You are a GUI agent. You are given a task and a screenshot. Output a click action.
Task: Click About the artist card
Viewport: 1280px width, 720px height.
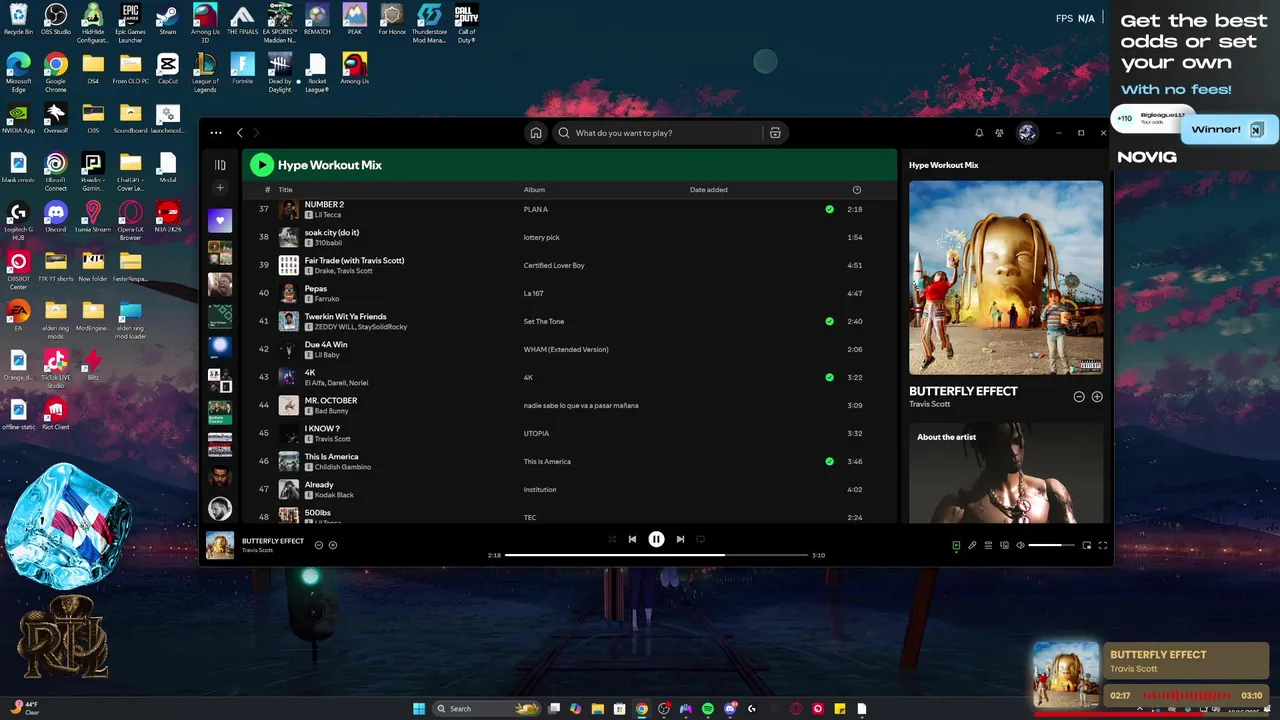click(x=1006, y=472)
